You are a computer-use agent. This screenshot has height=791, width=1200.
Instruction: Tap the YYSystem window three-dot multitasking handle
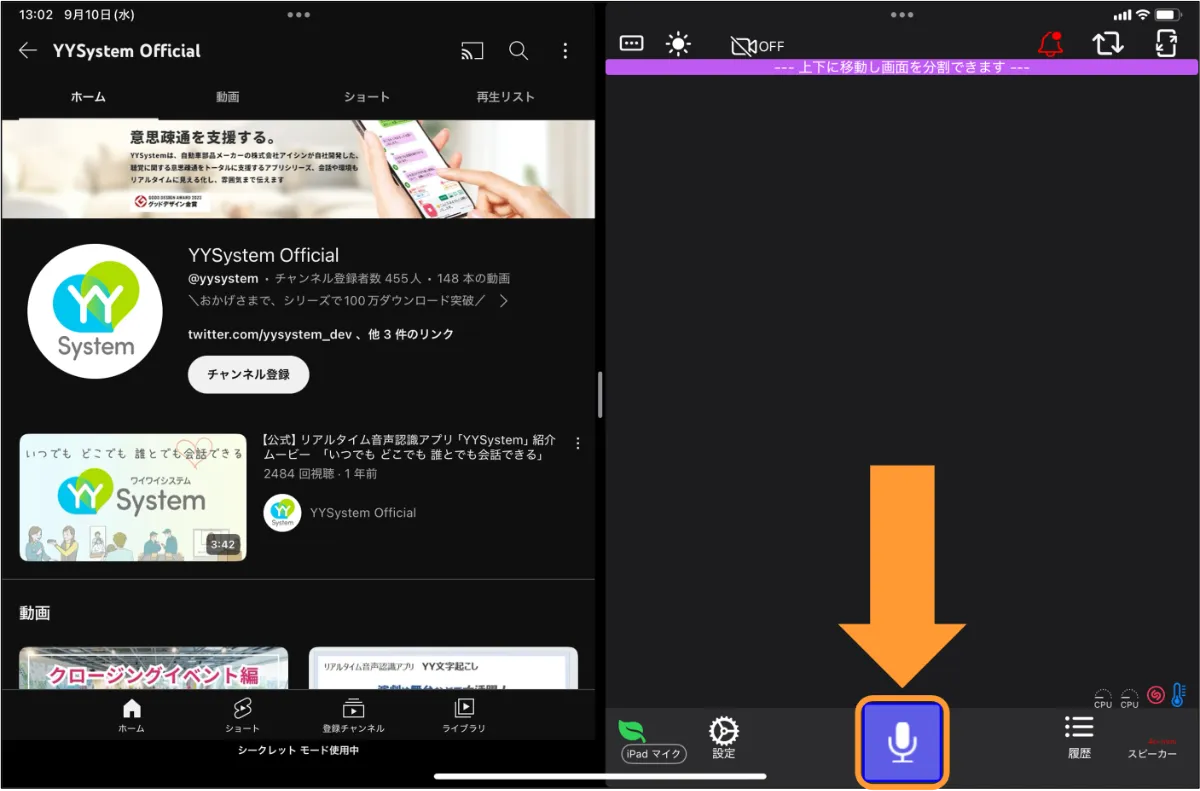coord(902,15)
